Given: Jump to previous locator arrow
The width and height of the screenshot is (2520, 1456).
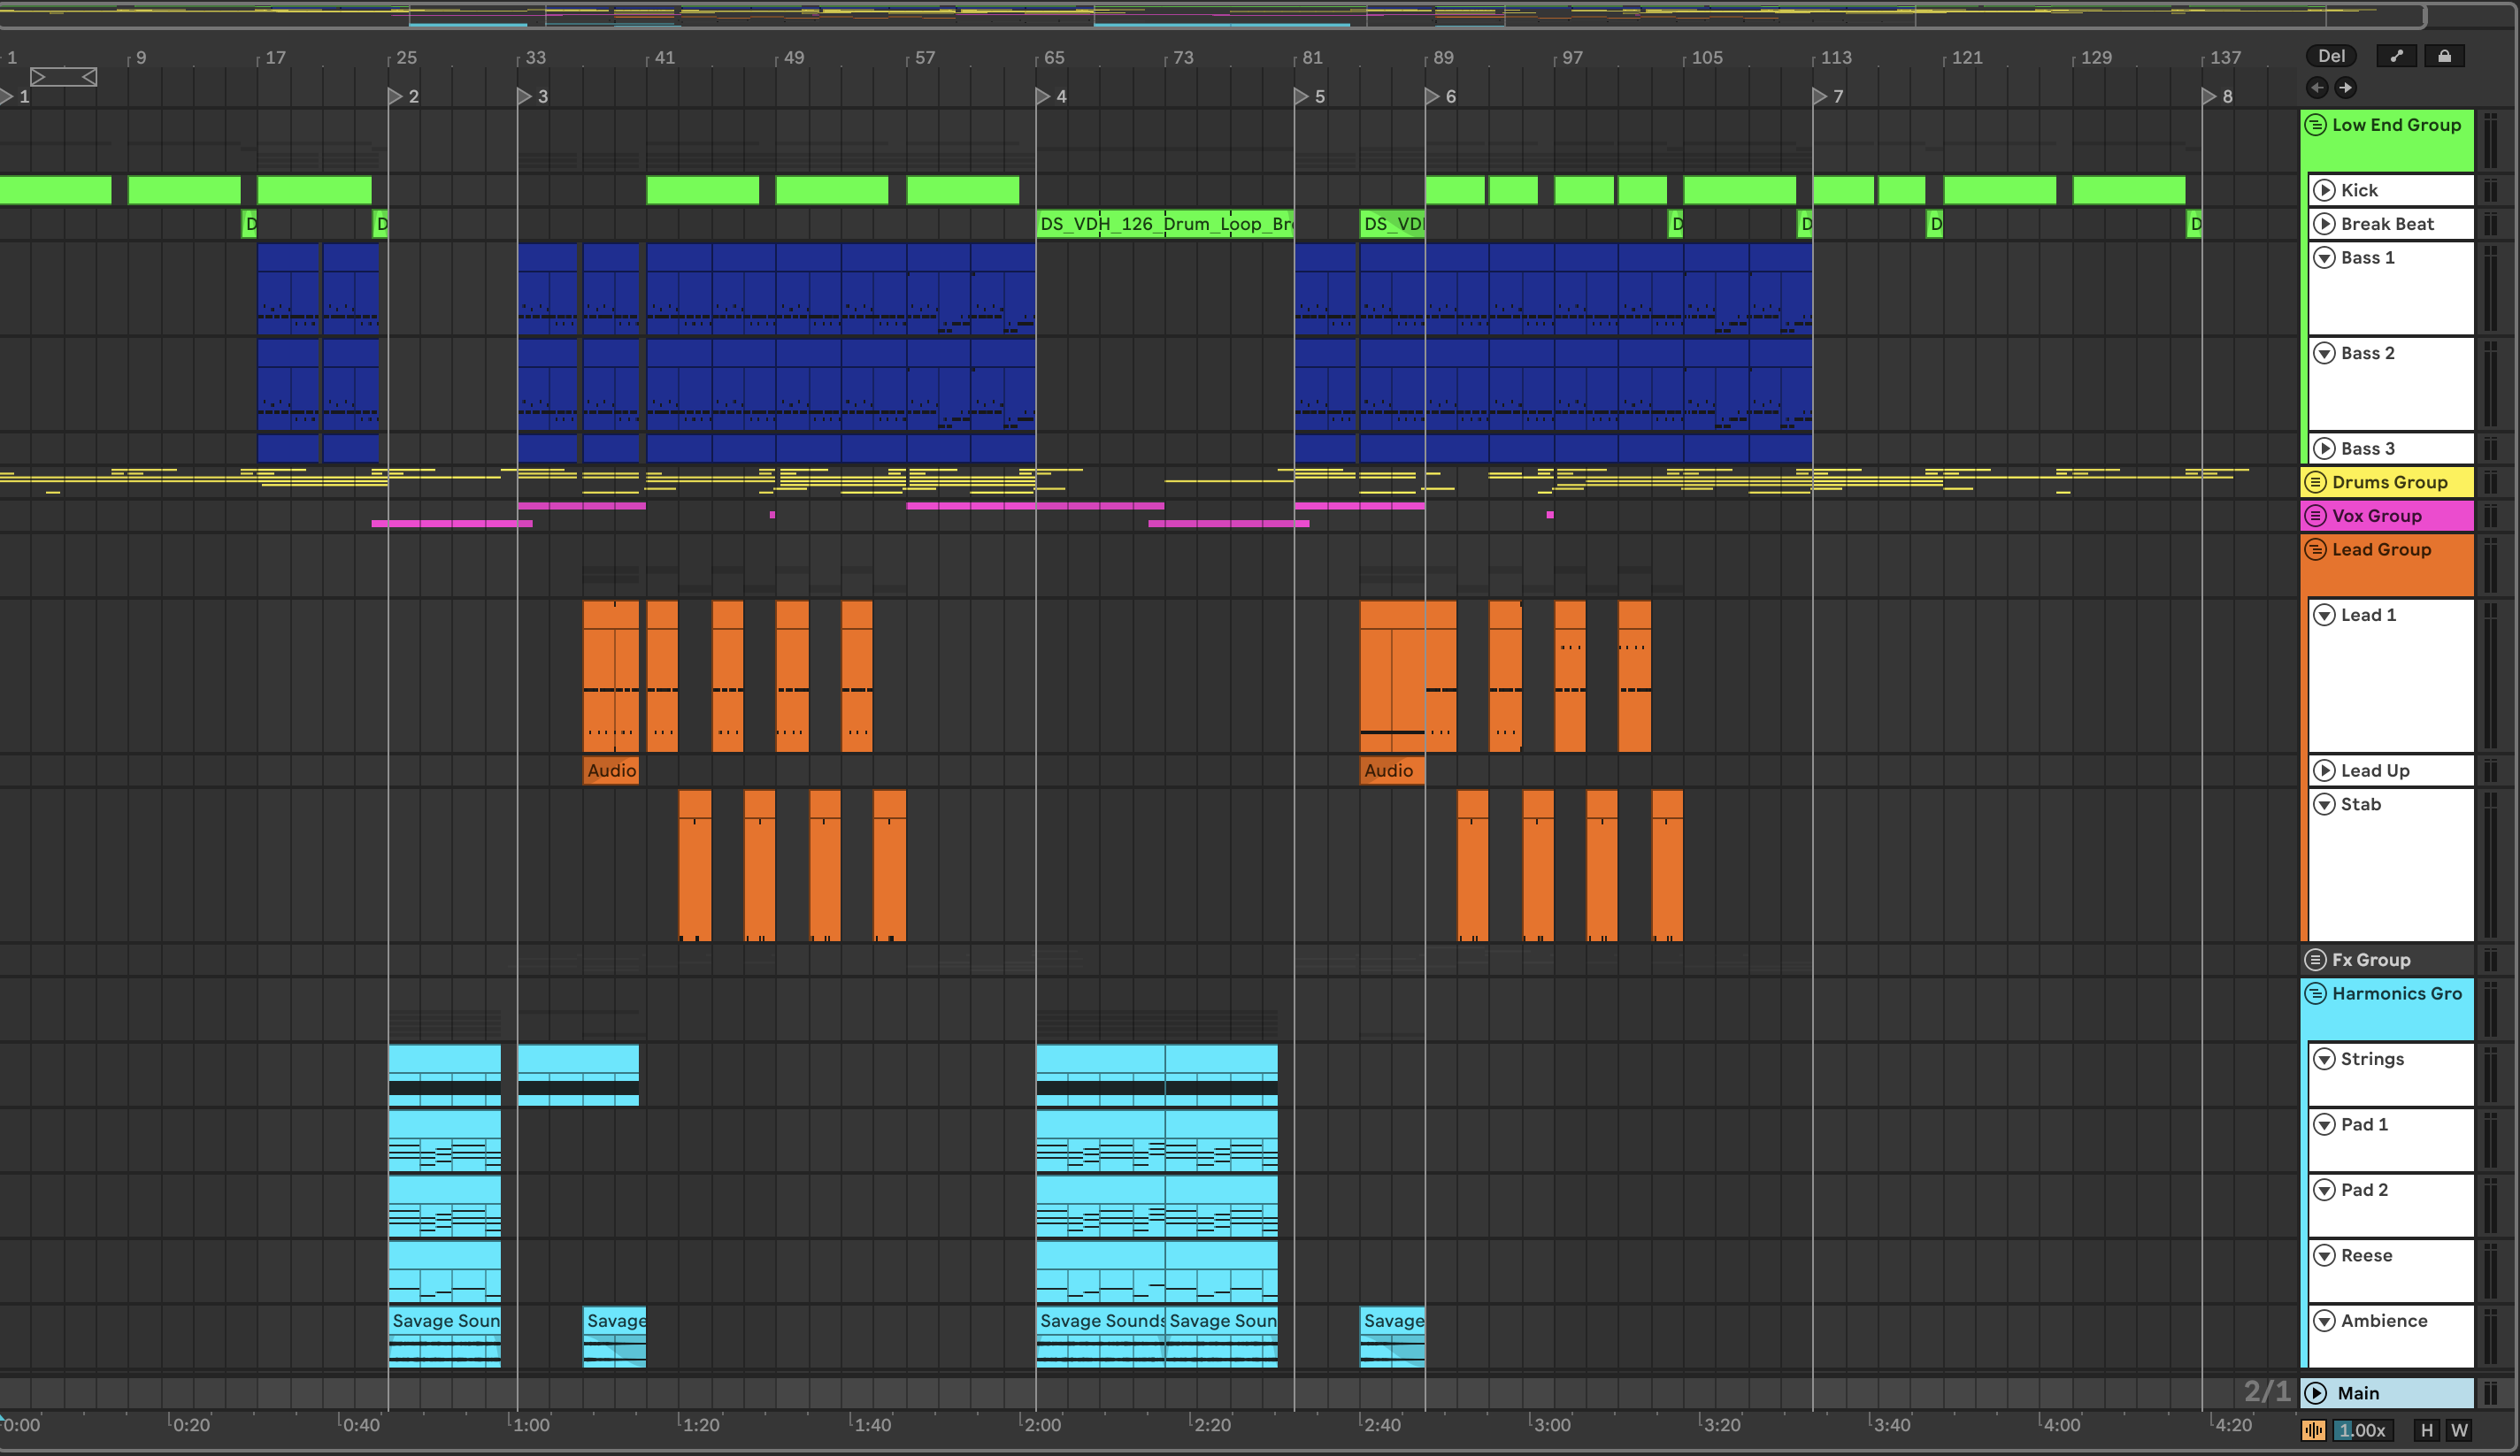Looking at the screenshot, I should coord(2317,88).
